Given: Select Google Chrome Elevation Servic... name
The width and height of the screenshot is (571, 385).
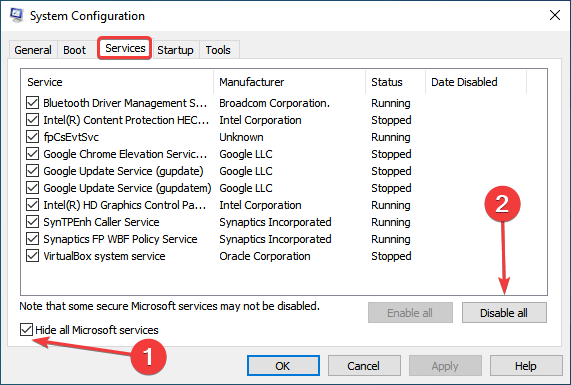Looking at the screenshot, I should click(125, 154).
